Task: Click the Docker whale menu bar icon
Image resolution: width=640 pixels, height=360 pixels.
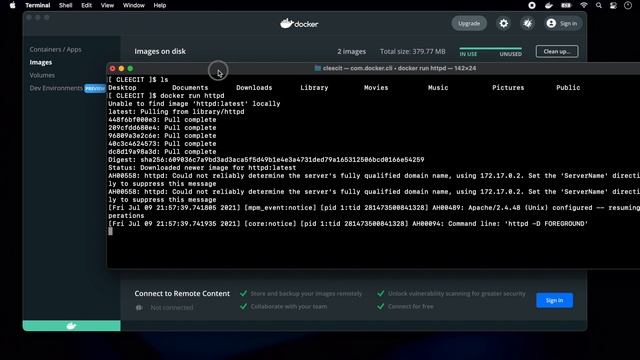Action: pos(549,5)
